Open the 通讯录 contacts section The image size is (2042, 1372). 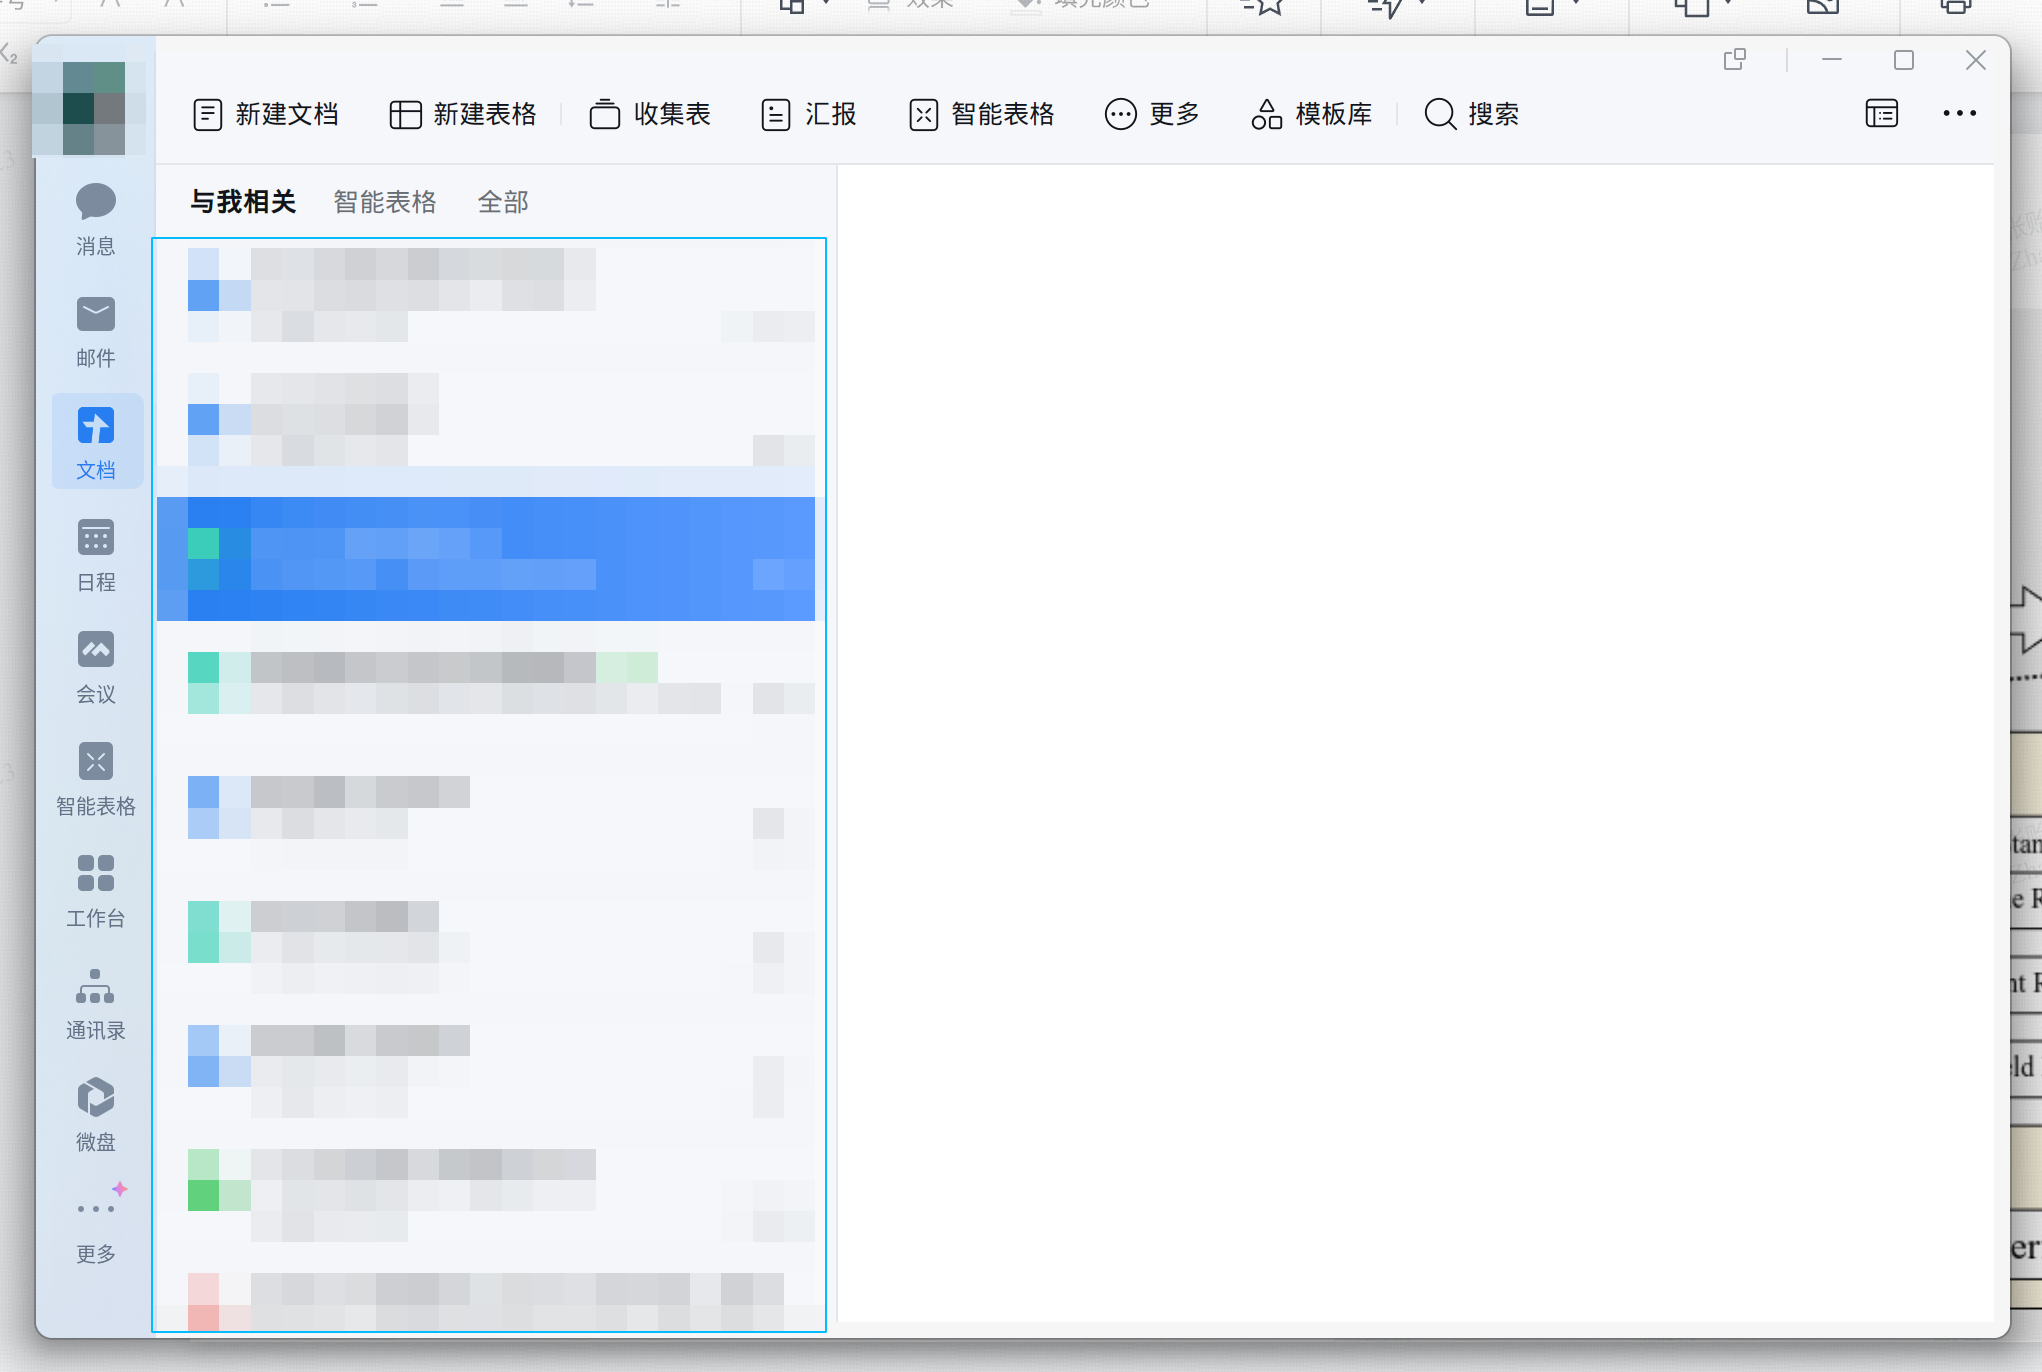pos(96,1004)
